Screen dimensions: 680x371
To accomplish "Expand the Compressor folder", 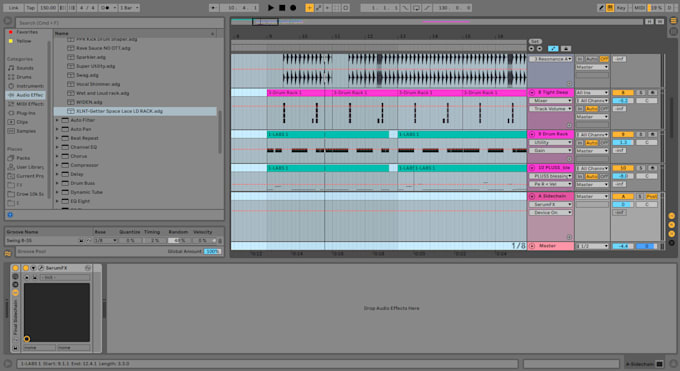I will point(57,165).
